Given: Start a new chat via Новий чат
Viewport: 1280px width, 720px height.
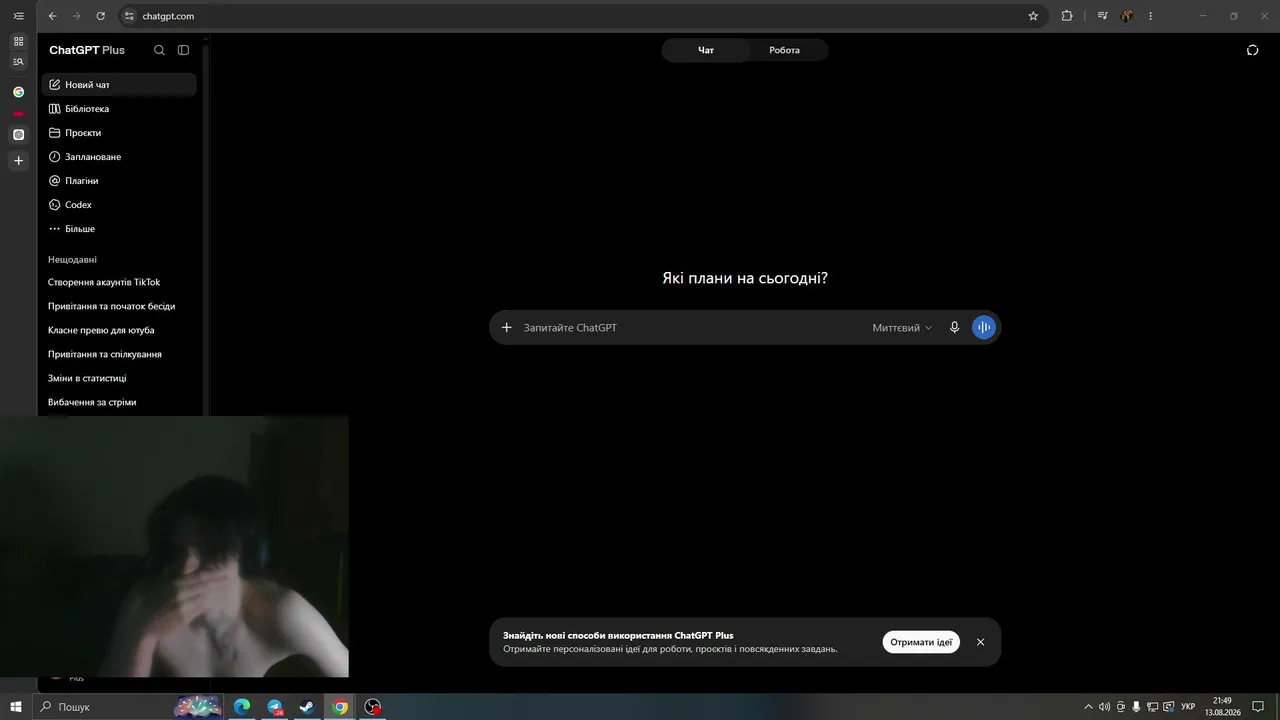Looking at the screenshot, I should pos(119,85).
